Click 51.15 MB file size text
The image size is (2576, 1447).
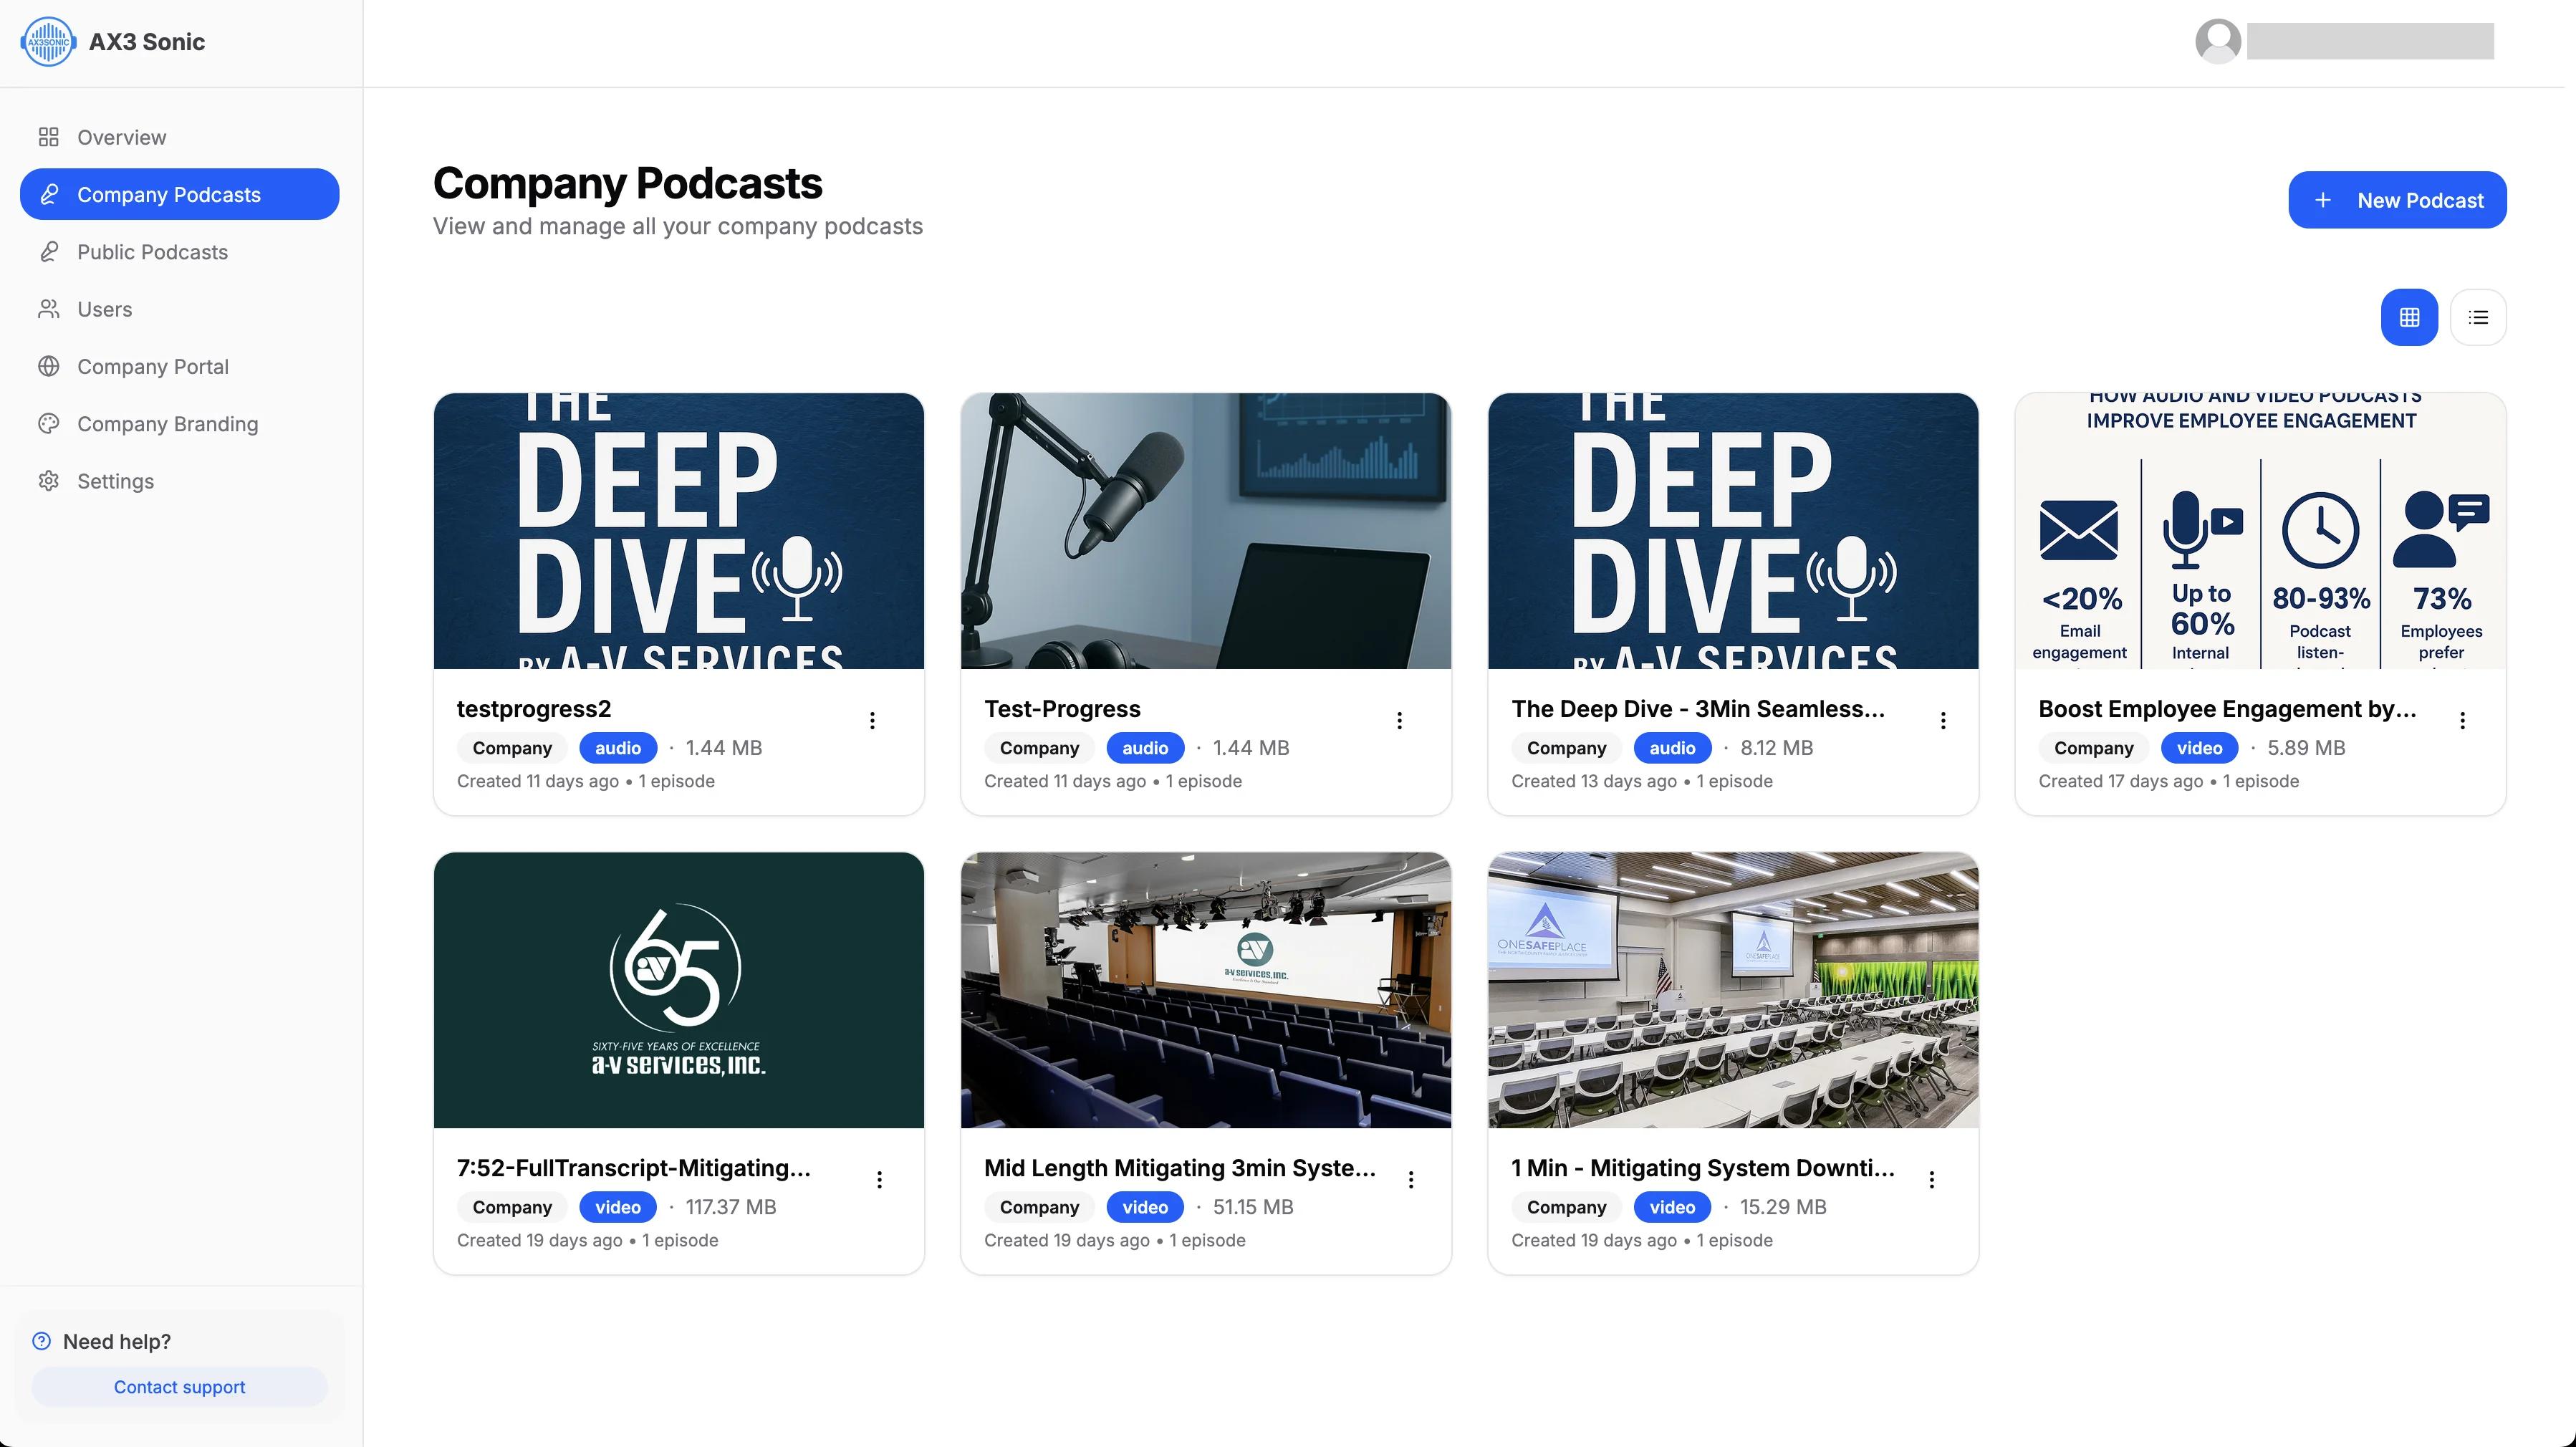pyautogui.click(x=1253, y=1207)
